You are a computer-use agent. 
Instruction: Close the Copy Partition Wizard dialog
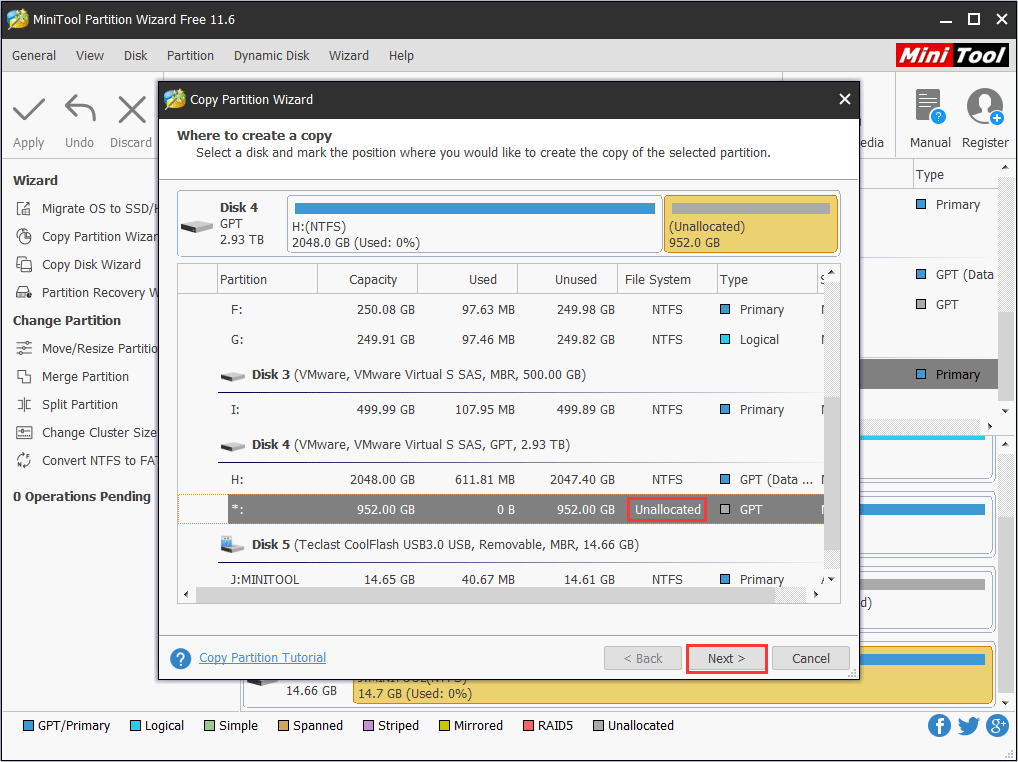point(845,99)
